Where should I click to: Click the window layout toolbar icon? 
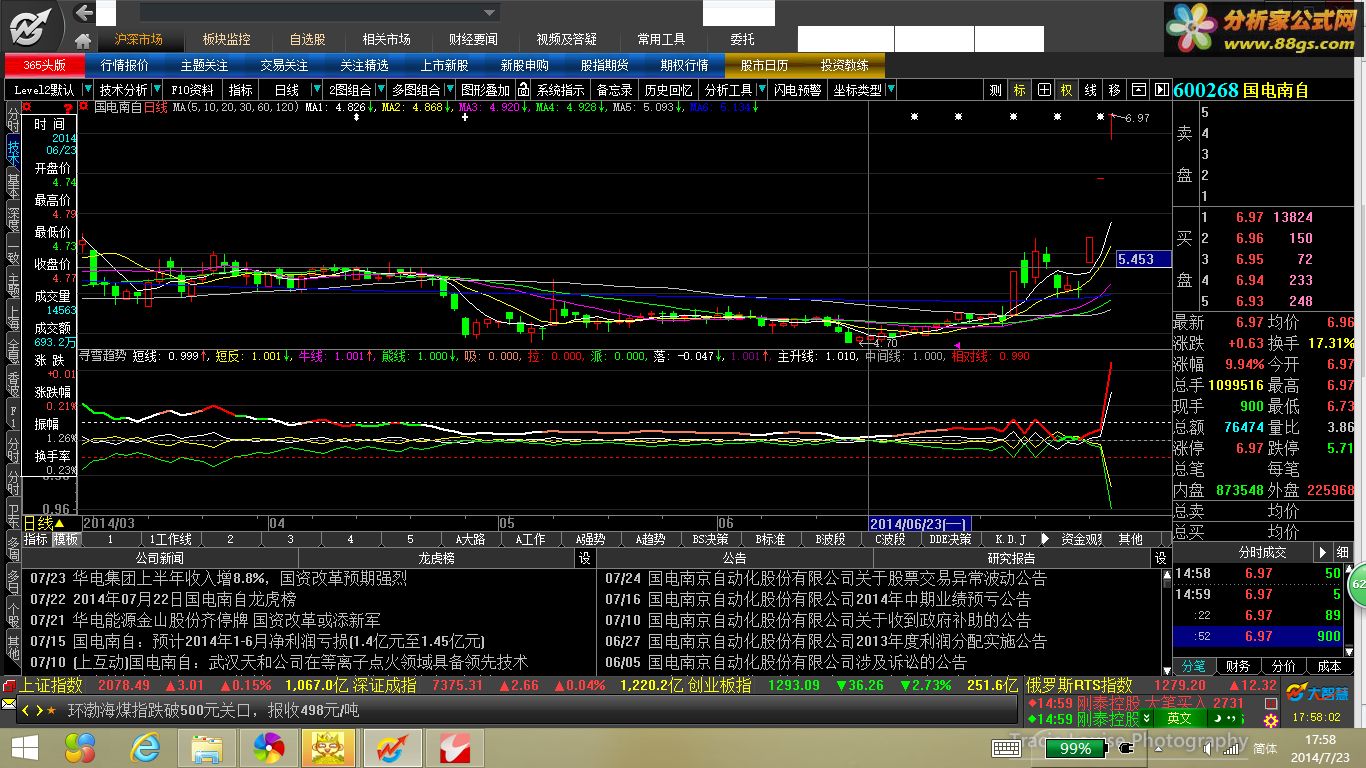1138,90
